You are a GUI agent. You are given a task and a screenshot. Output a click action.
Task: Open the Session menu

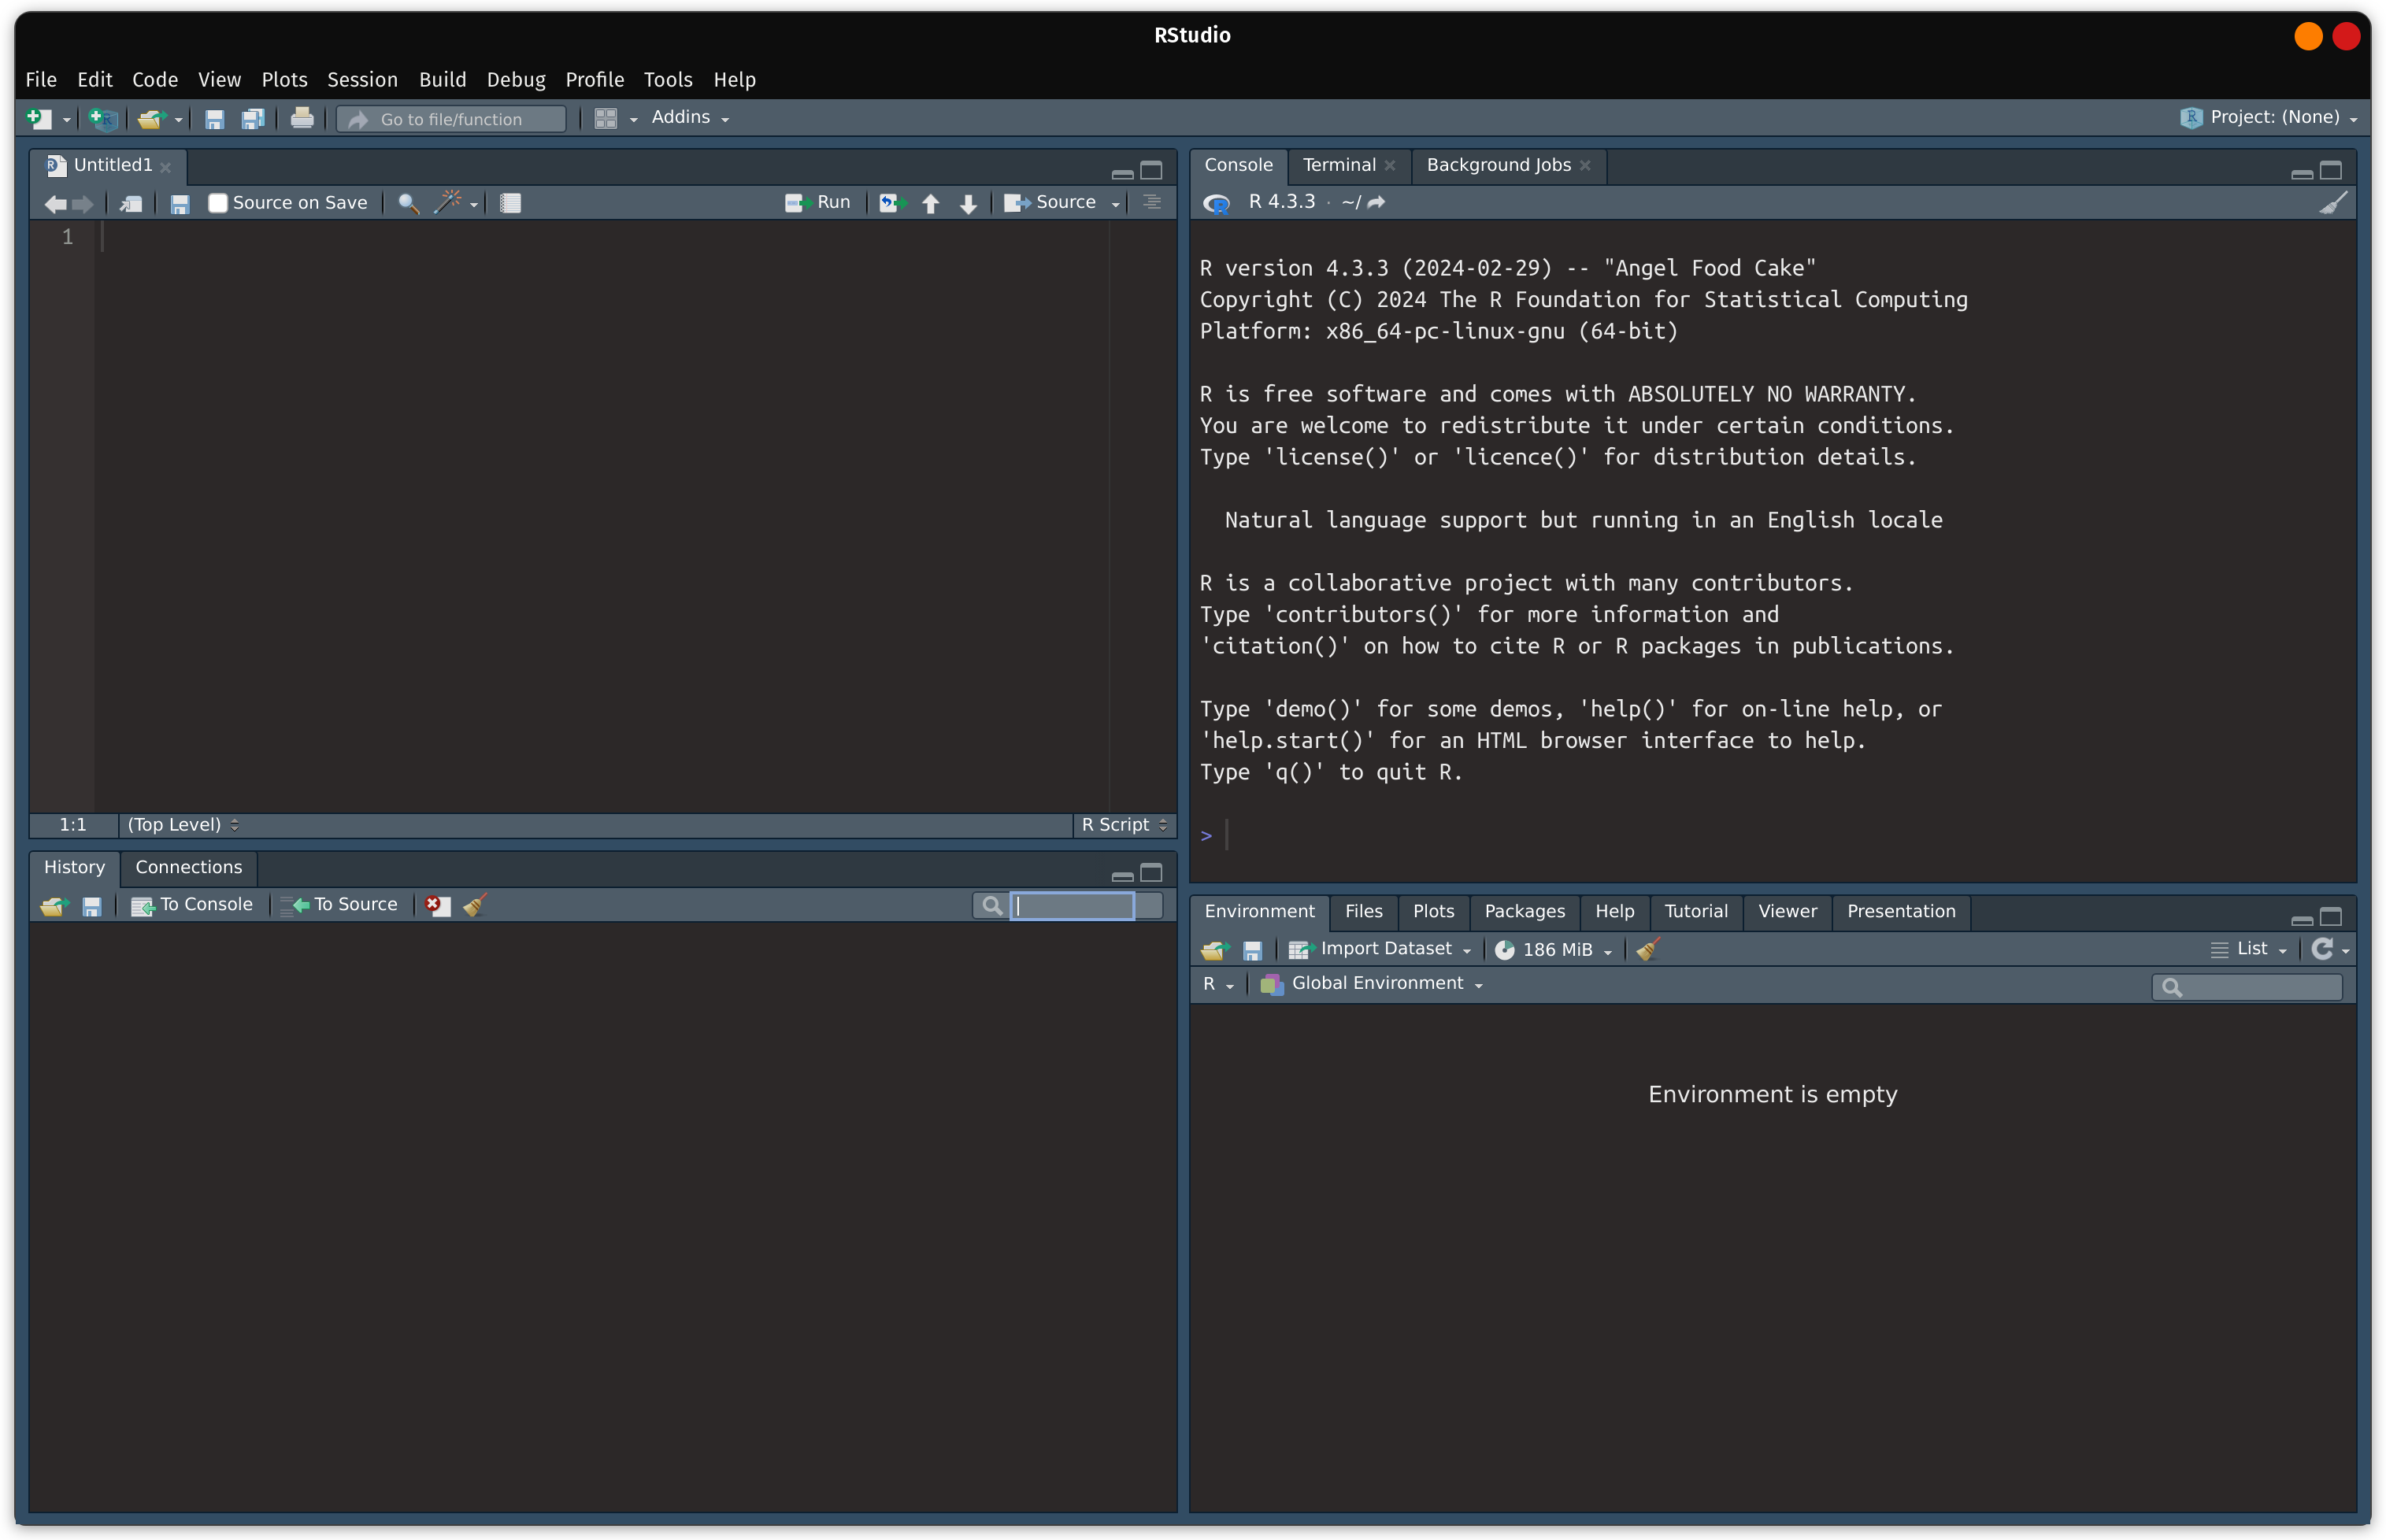tap(362, 80)
